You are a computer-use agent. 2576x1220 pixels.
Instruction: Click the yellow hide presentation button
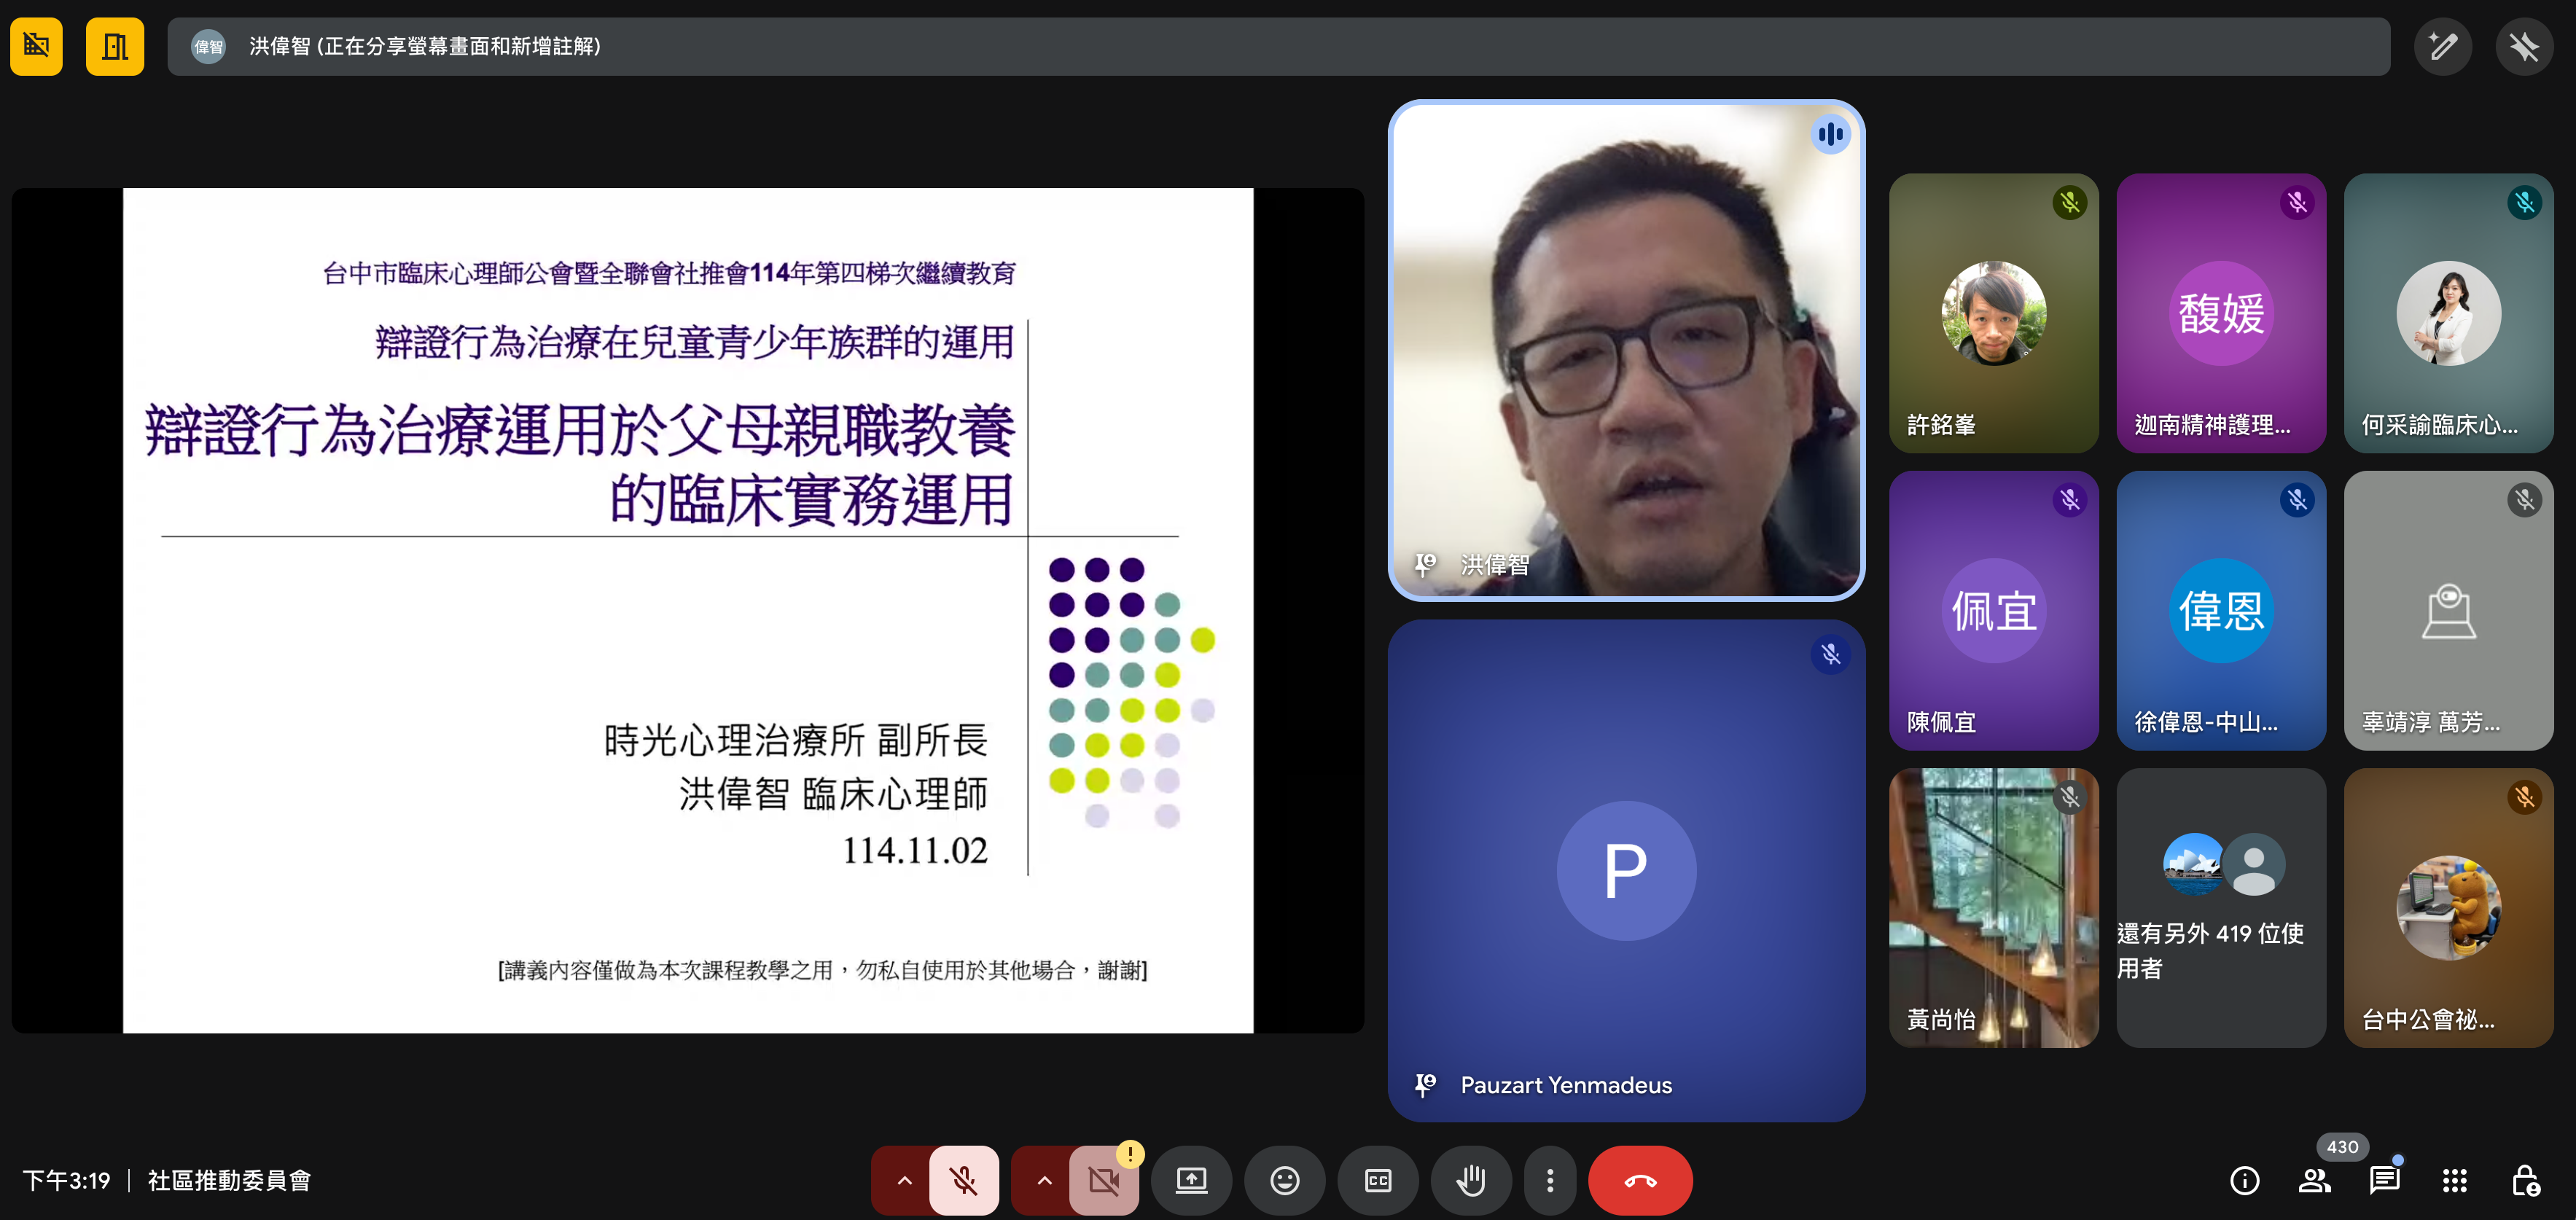[x=36, y=46]
